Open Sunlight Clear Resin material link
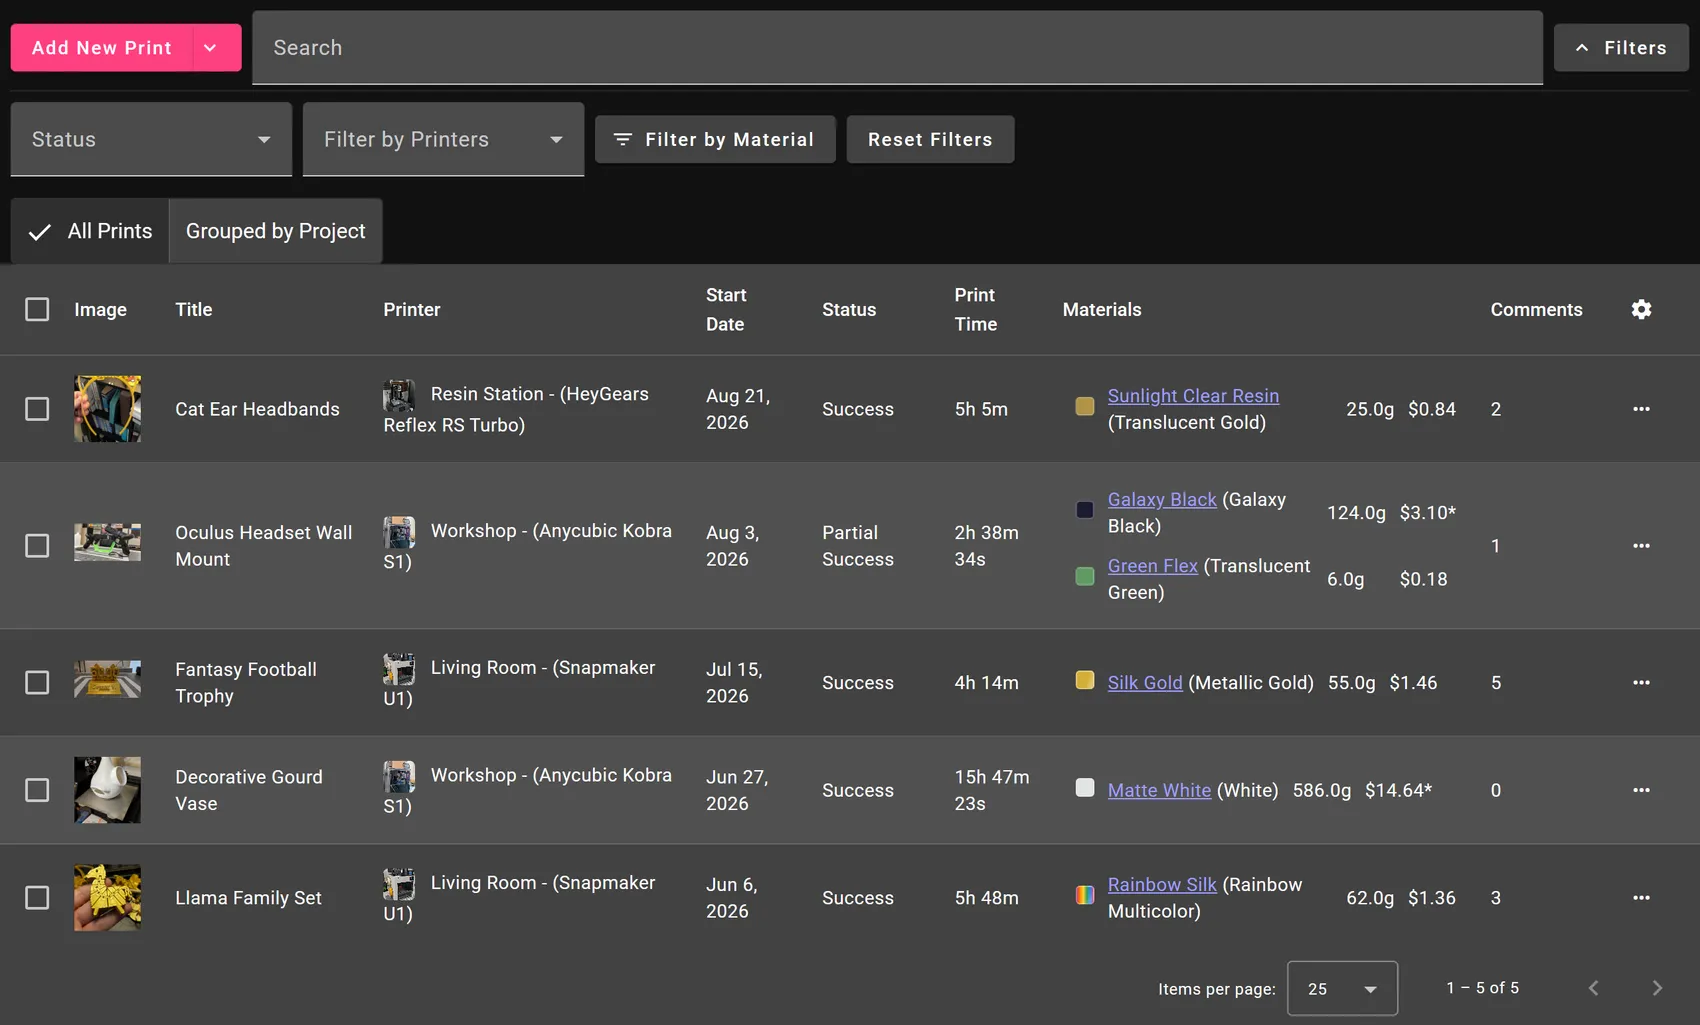1700x1025 pixels. coord(1193,396)
